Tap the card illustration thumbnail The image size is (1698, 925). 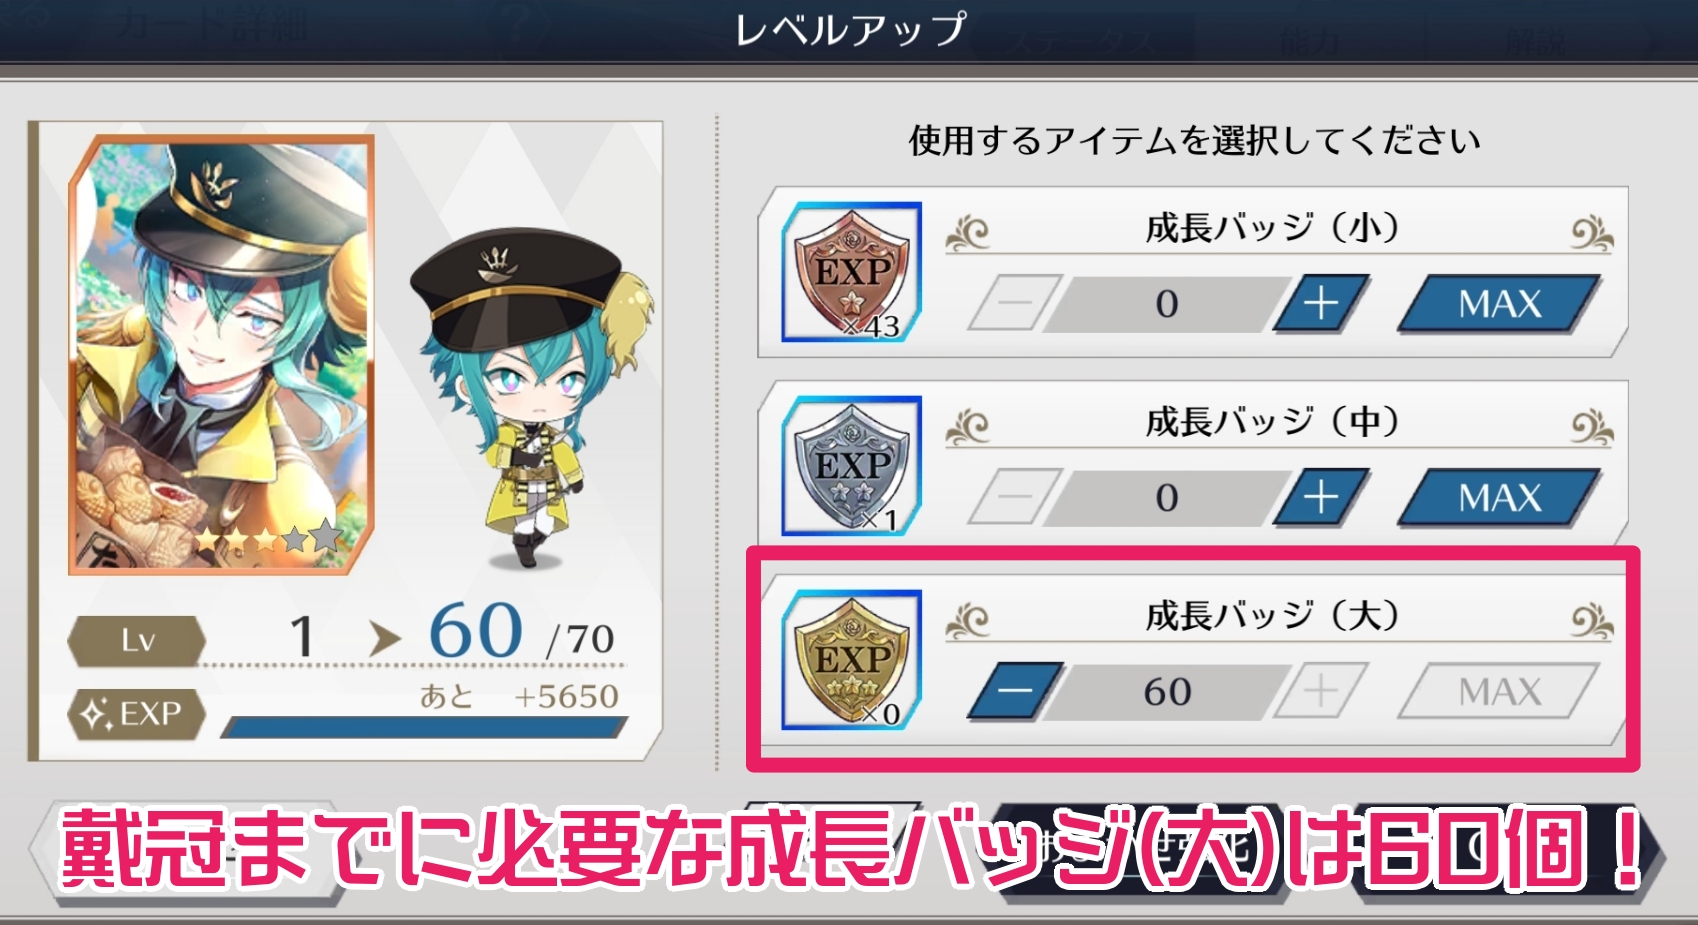click(221, 355)
